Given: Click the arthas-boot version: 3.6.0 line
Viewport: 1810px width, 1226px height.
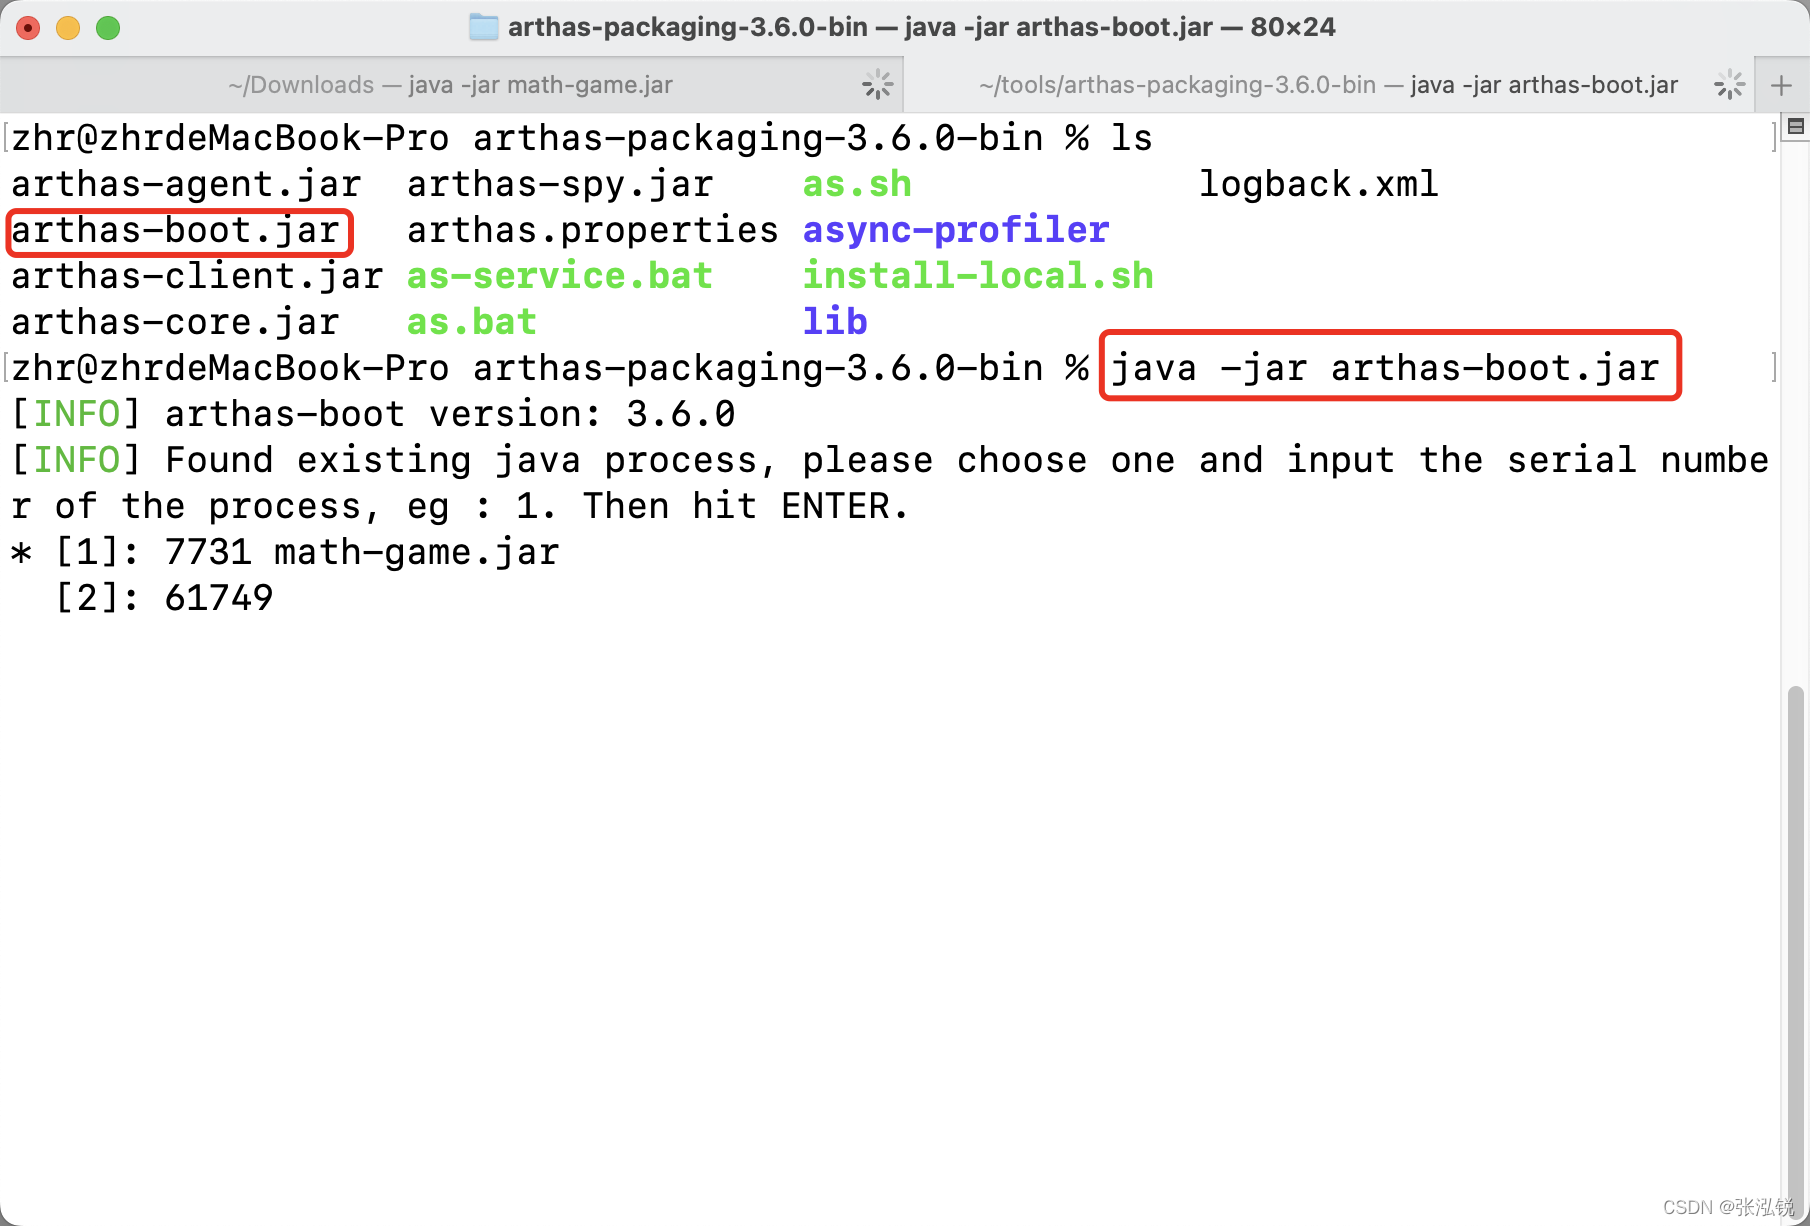Looking at the screenshot, I should (373, 415).
